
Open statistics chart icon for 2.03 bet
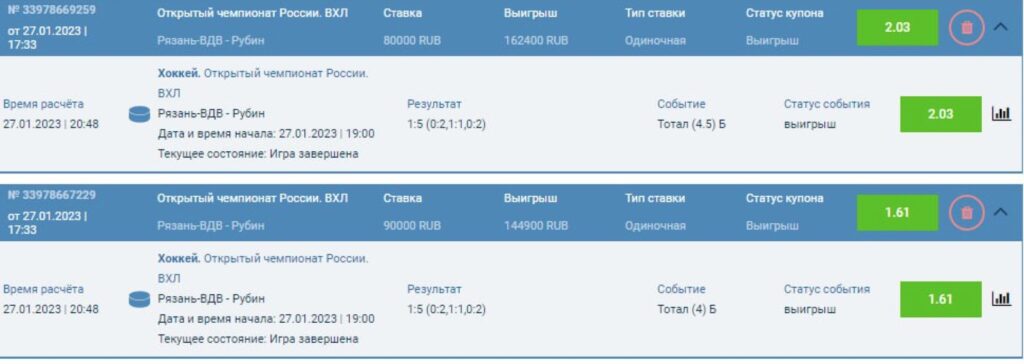click(1000, 114)
